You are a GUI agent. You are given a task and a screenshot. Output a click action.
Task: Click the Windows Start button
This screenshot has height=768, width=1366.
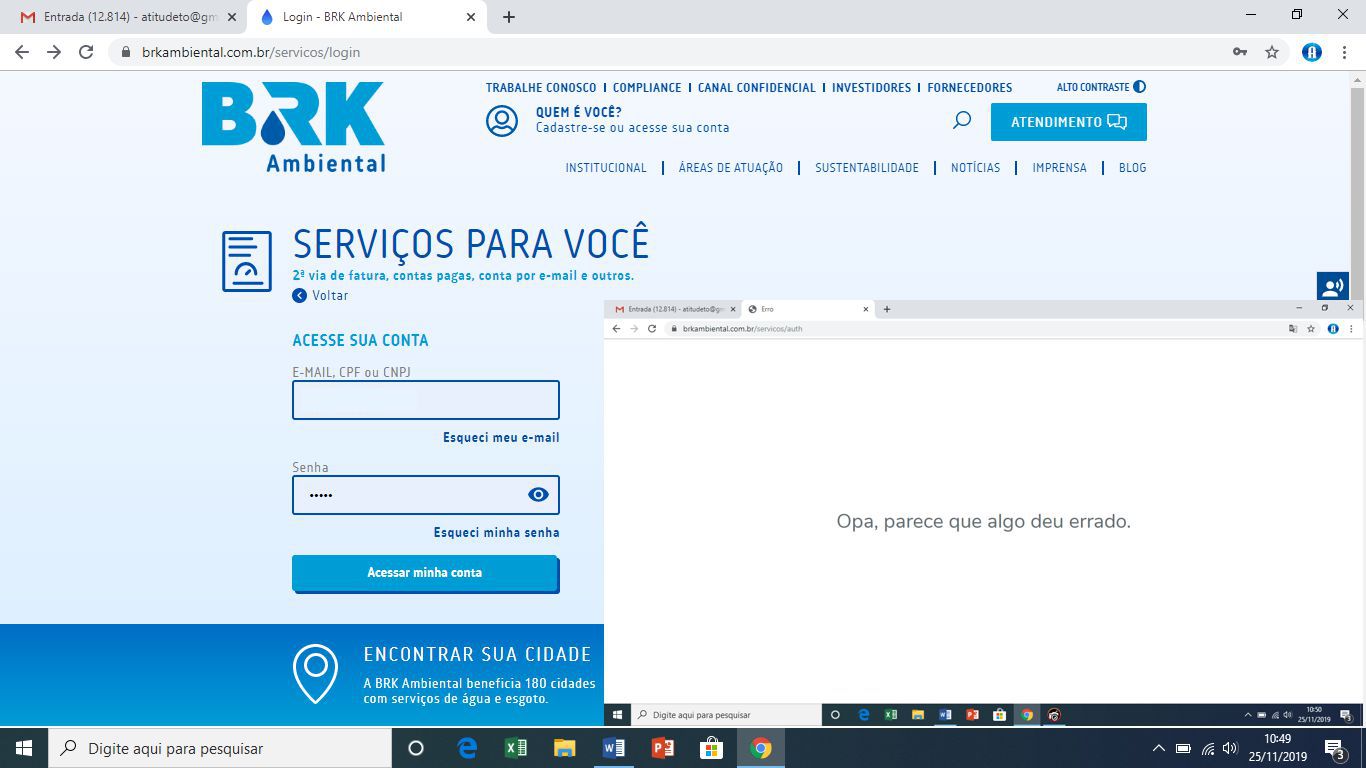pos(23,748)
